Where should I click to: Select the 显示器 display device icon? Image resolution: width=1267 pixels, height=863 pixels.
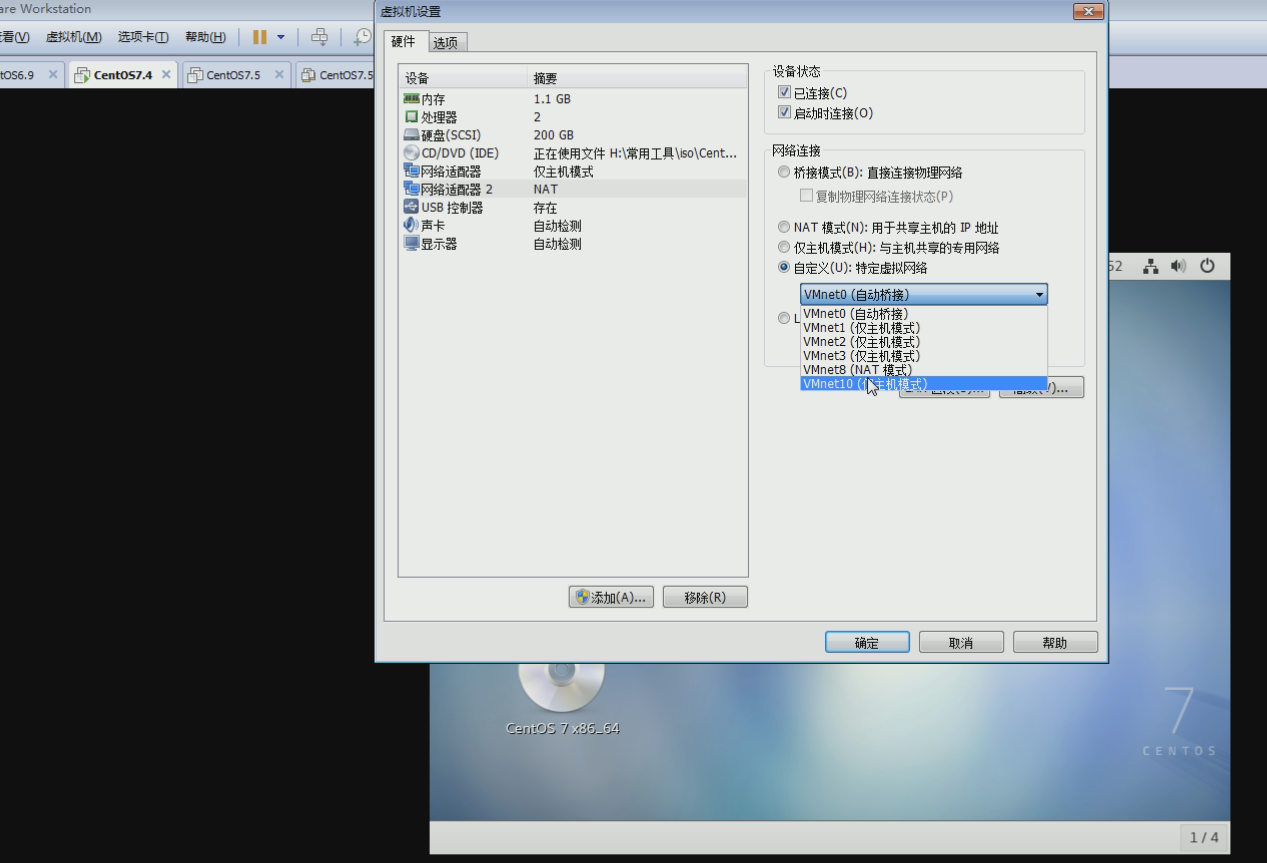tap(411, 243)
